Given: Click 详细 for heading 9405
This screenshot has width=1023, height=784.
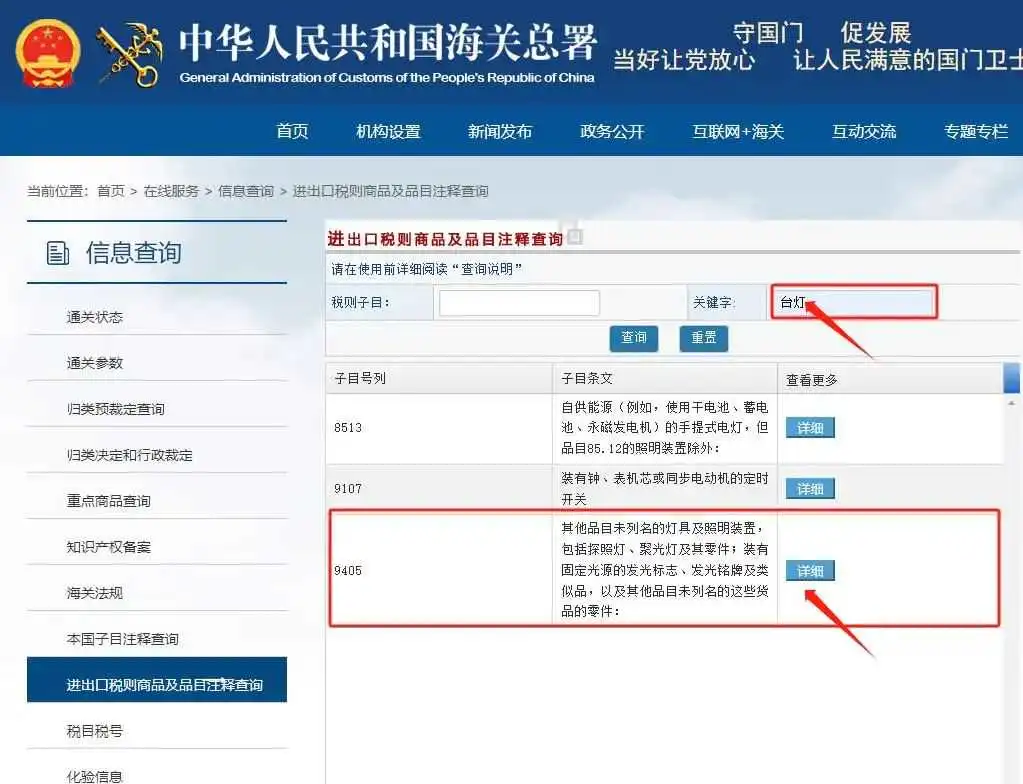Looking at the screenshot, I should pyautogui.click(x=810, y=571).
